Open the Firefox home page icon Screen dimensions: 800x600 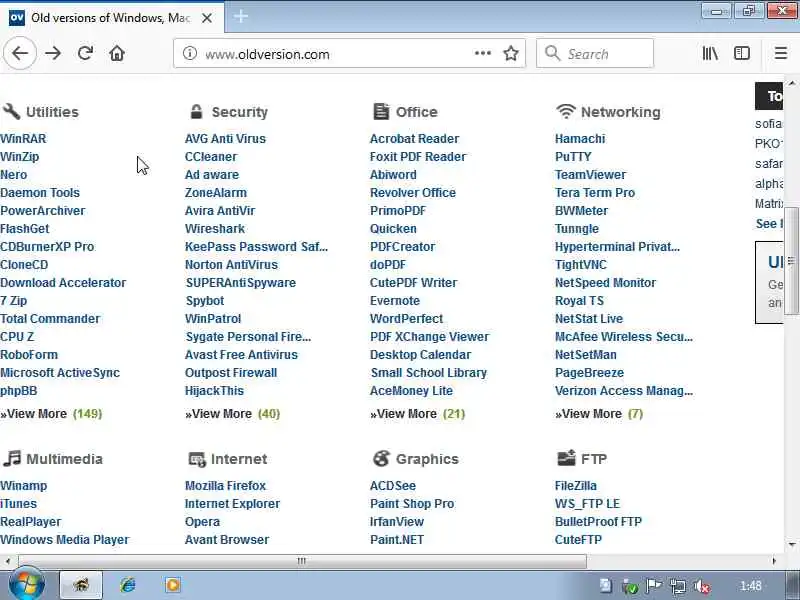[x=117, y=53]
